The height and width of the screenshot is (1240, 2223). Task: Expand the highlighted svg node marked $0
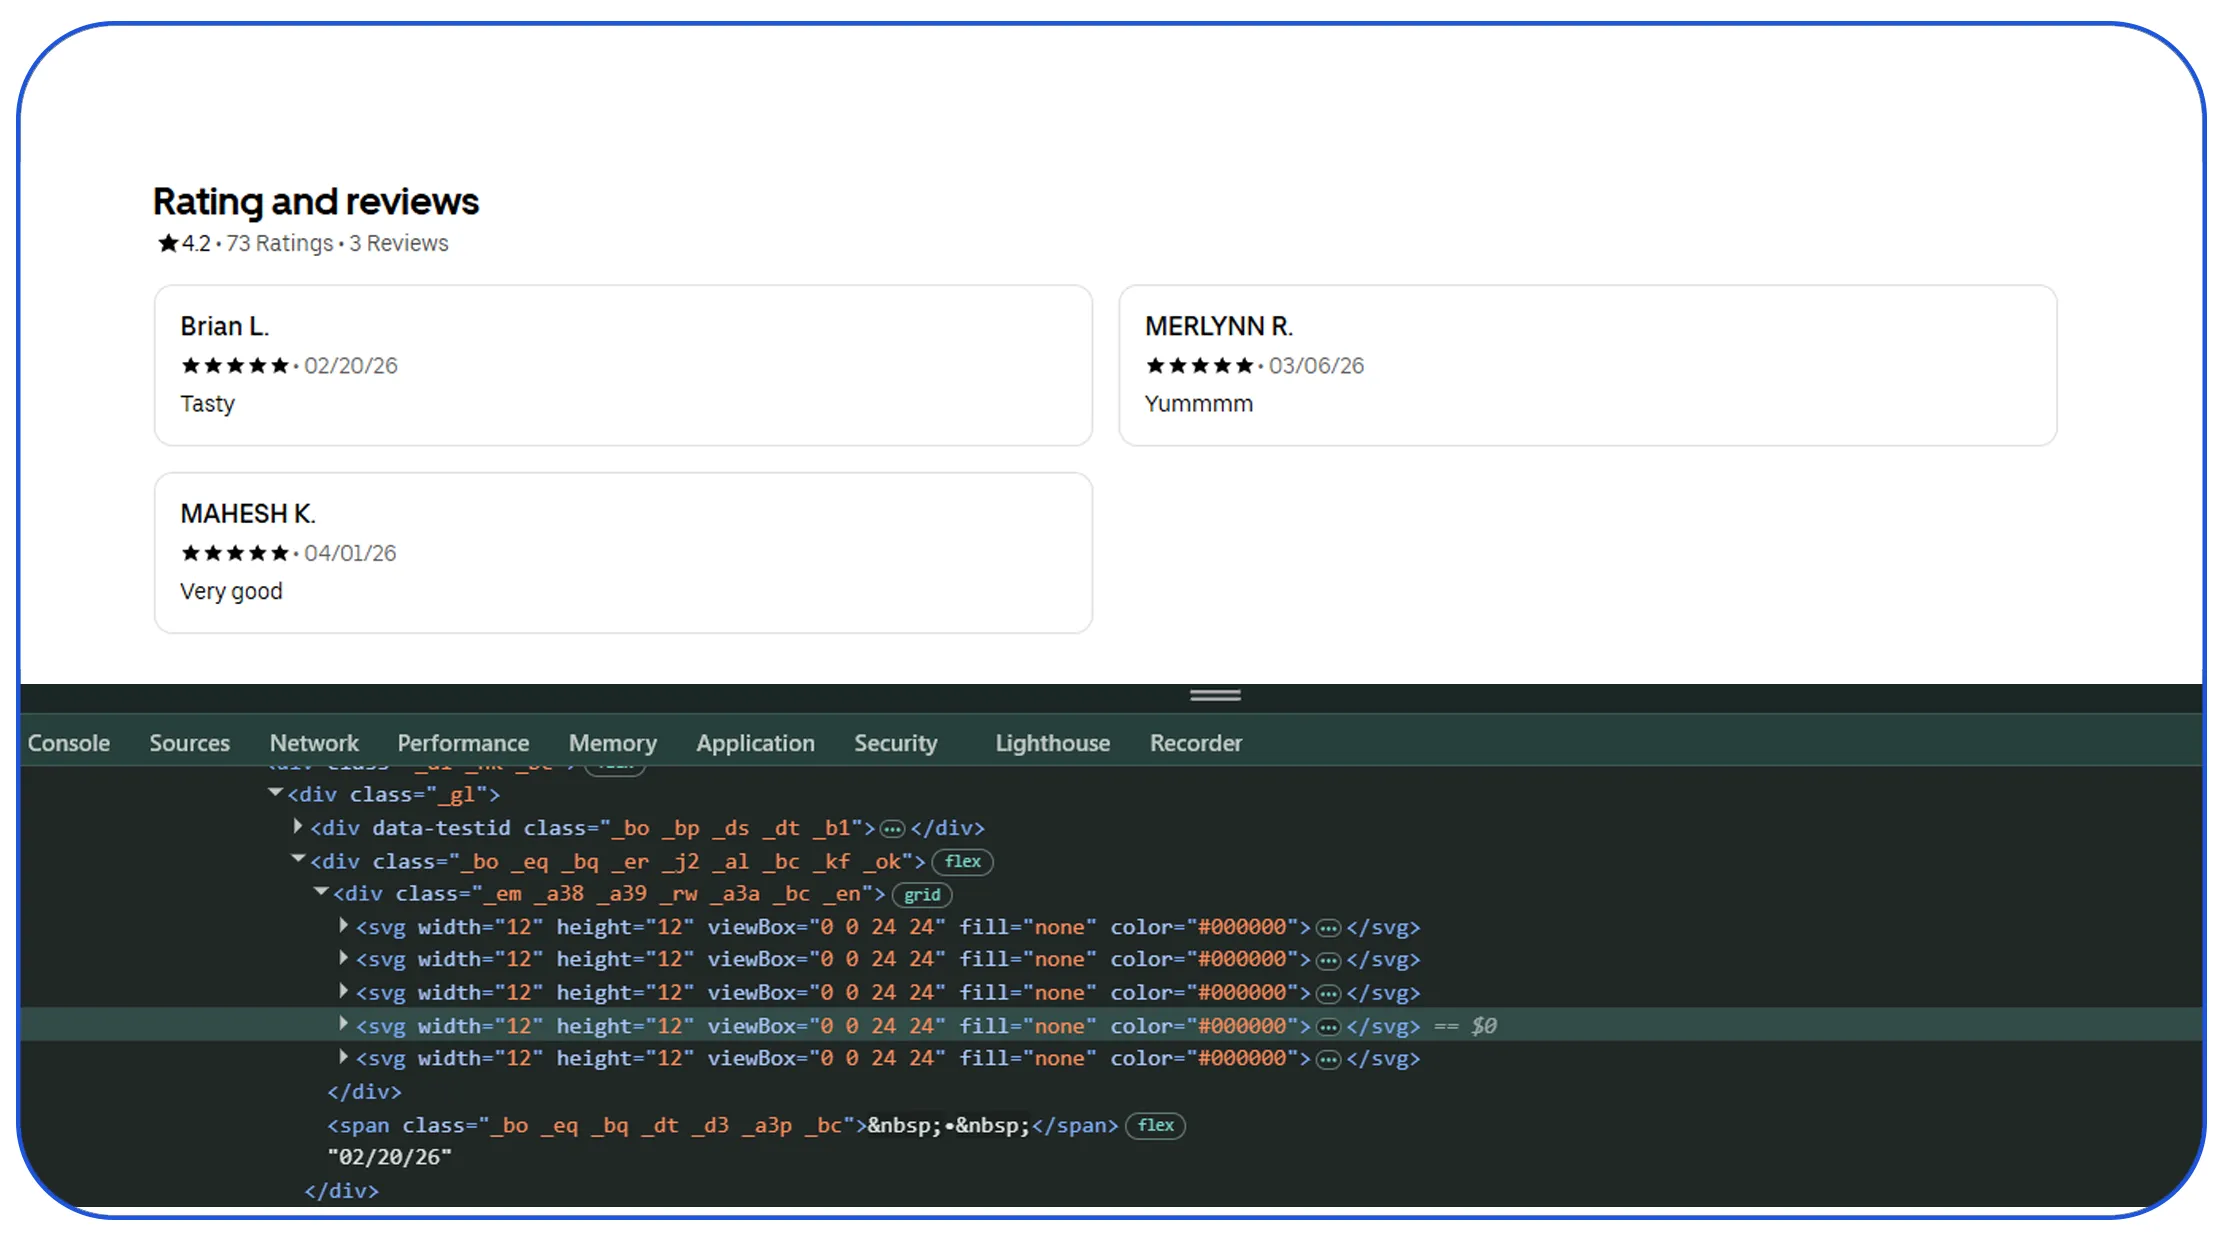coord(343,1024)
